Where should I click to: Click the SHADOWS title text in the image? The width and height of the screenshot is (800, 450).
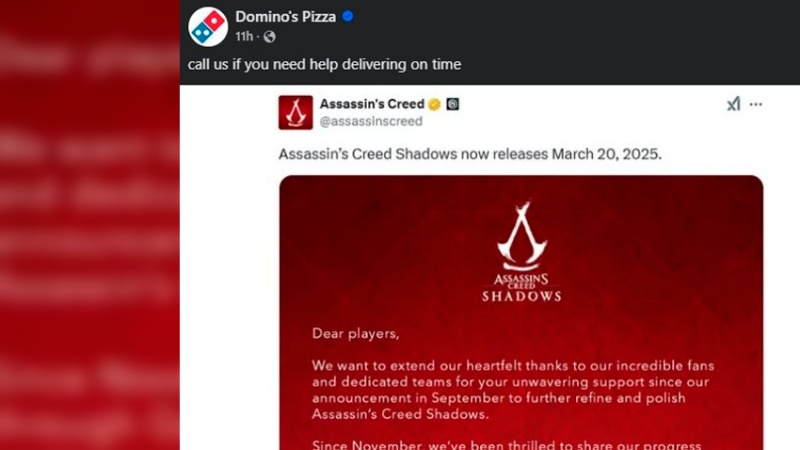coord(521,296)
